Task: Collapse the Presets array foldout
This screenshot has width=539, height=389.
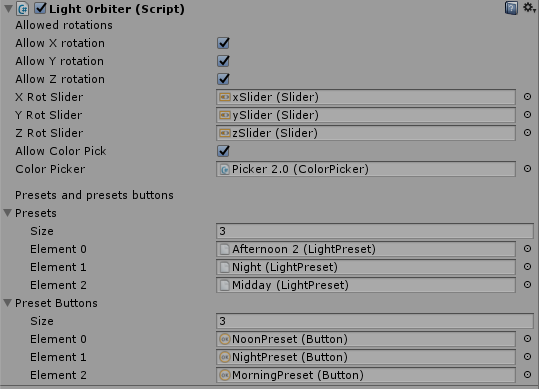Action: 8,213
